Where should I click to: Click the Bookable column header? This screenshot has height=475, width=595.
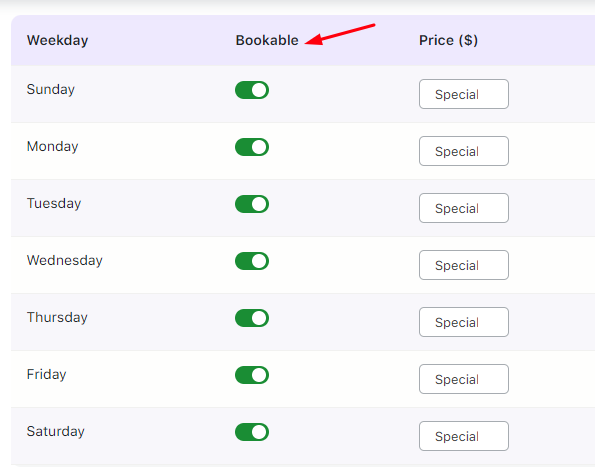pos(267,40)
